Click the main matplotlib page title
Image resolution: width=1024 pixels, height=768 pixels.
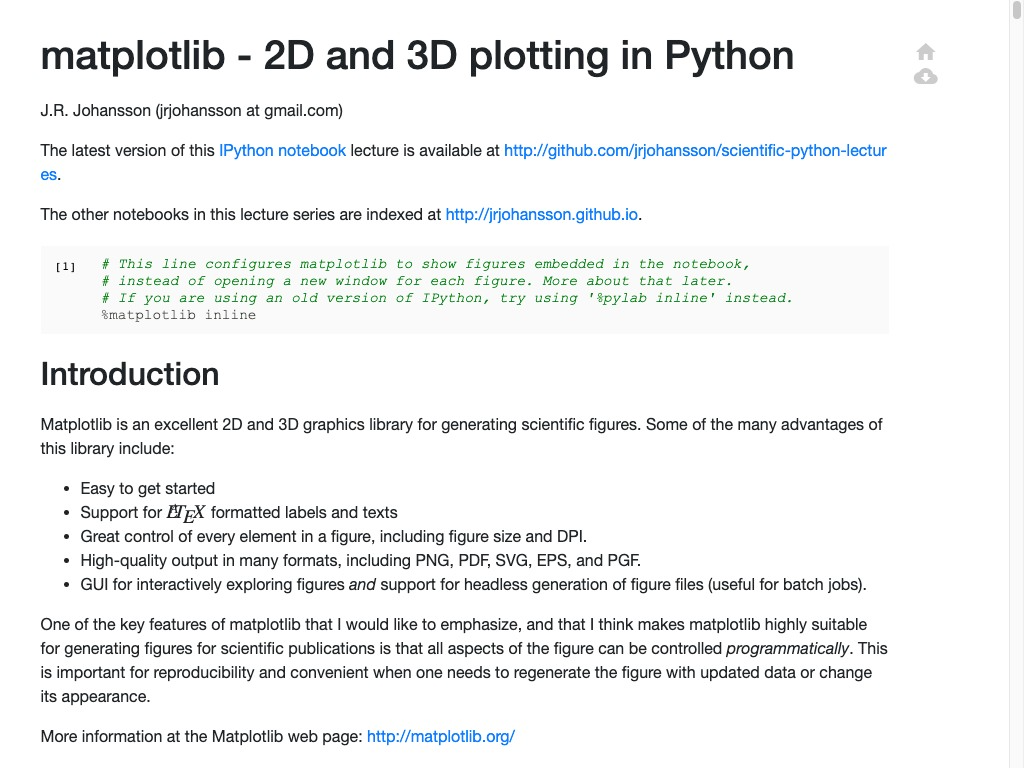(417, 56)
